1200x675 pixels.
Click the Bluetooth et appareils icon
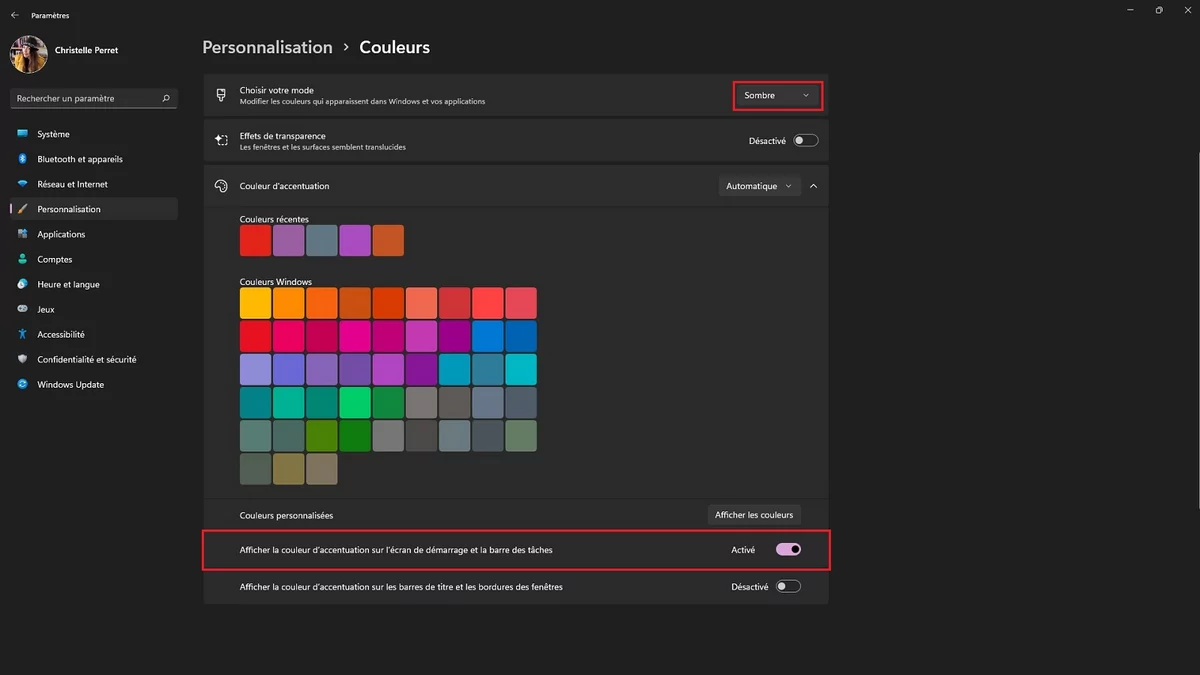[x=23, y=159]
